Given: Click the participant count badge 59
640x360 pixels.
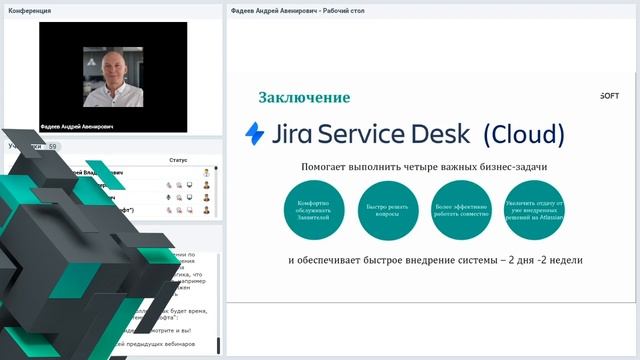Looking at the screenshot, I should click(52, 146).
